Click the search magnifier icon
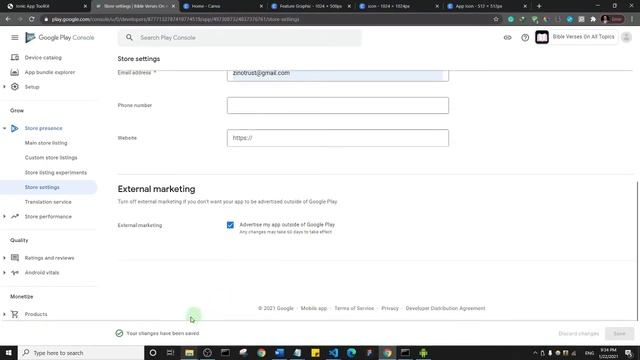Screen dimensions: 640x360 129,38
